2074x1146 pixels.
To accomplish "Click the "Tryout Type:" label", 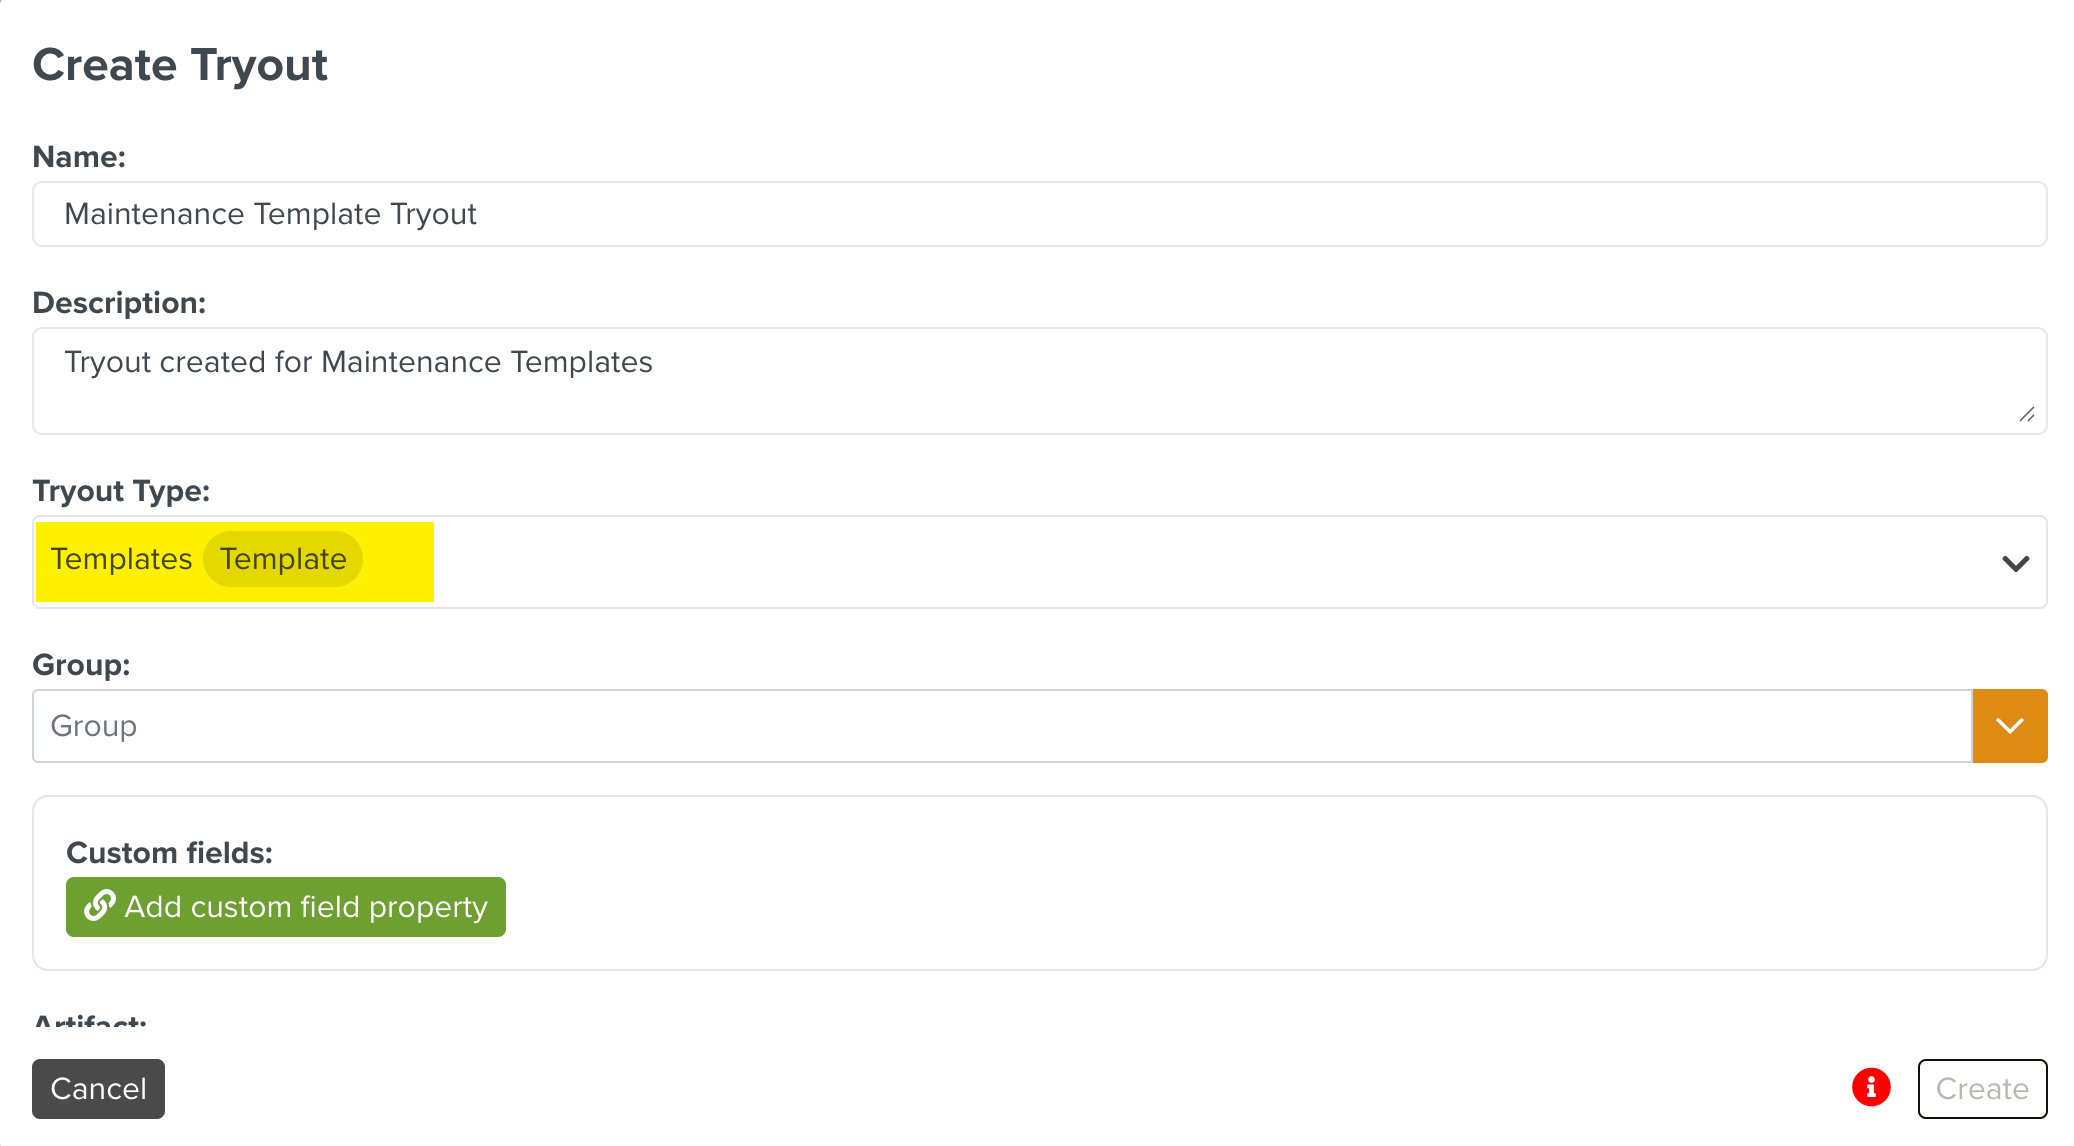I will point(121,491).
